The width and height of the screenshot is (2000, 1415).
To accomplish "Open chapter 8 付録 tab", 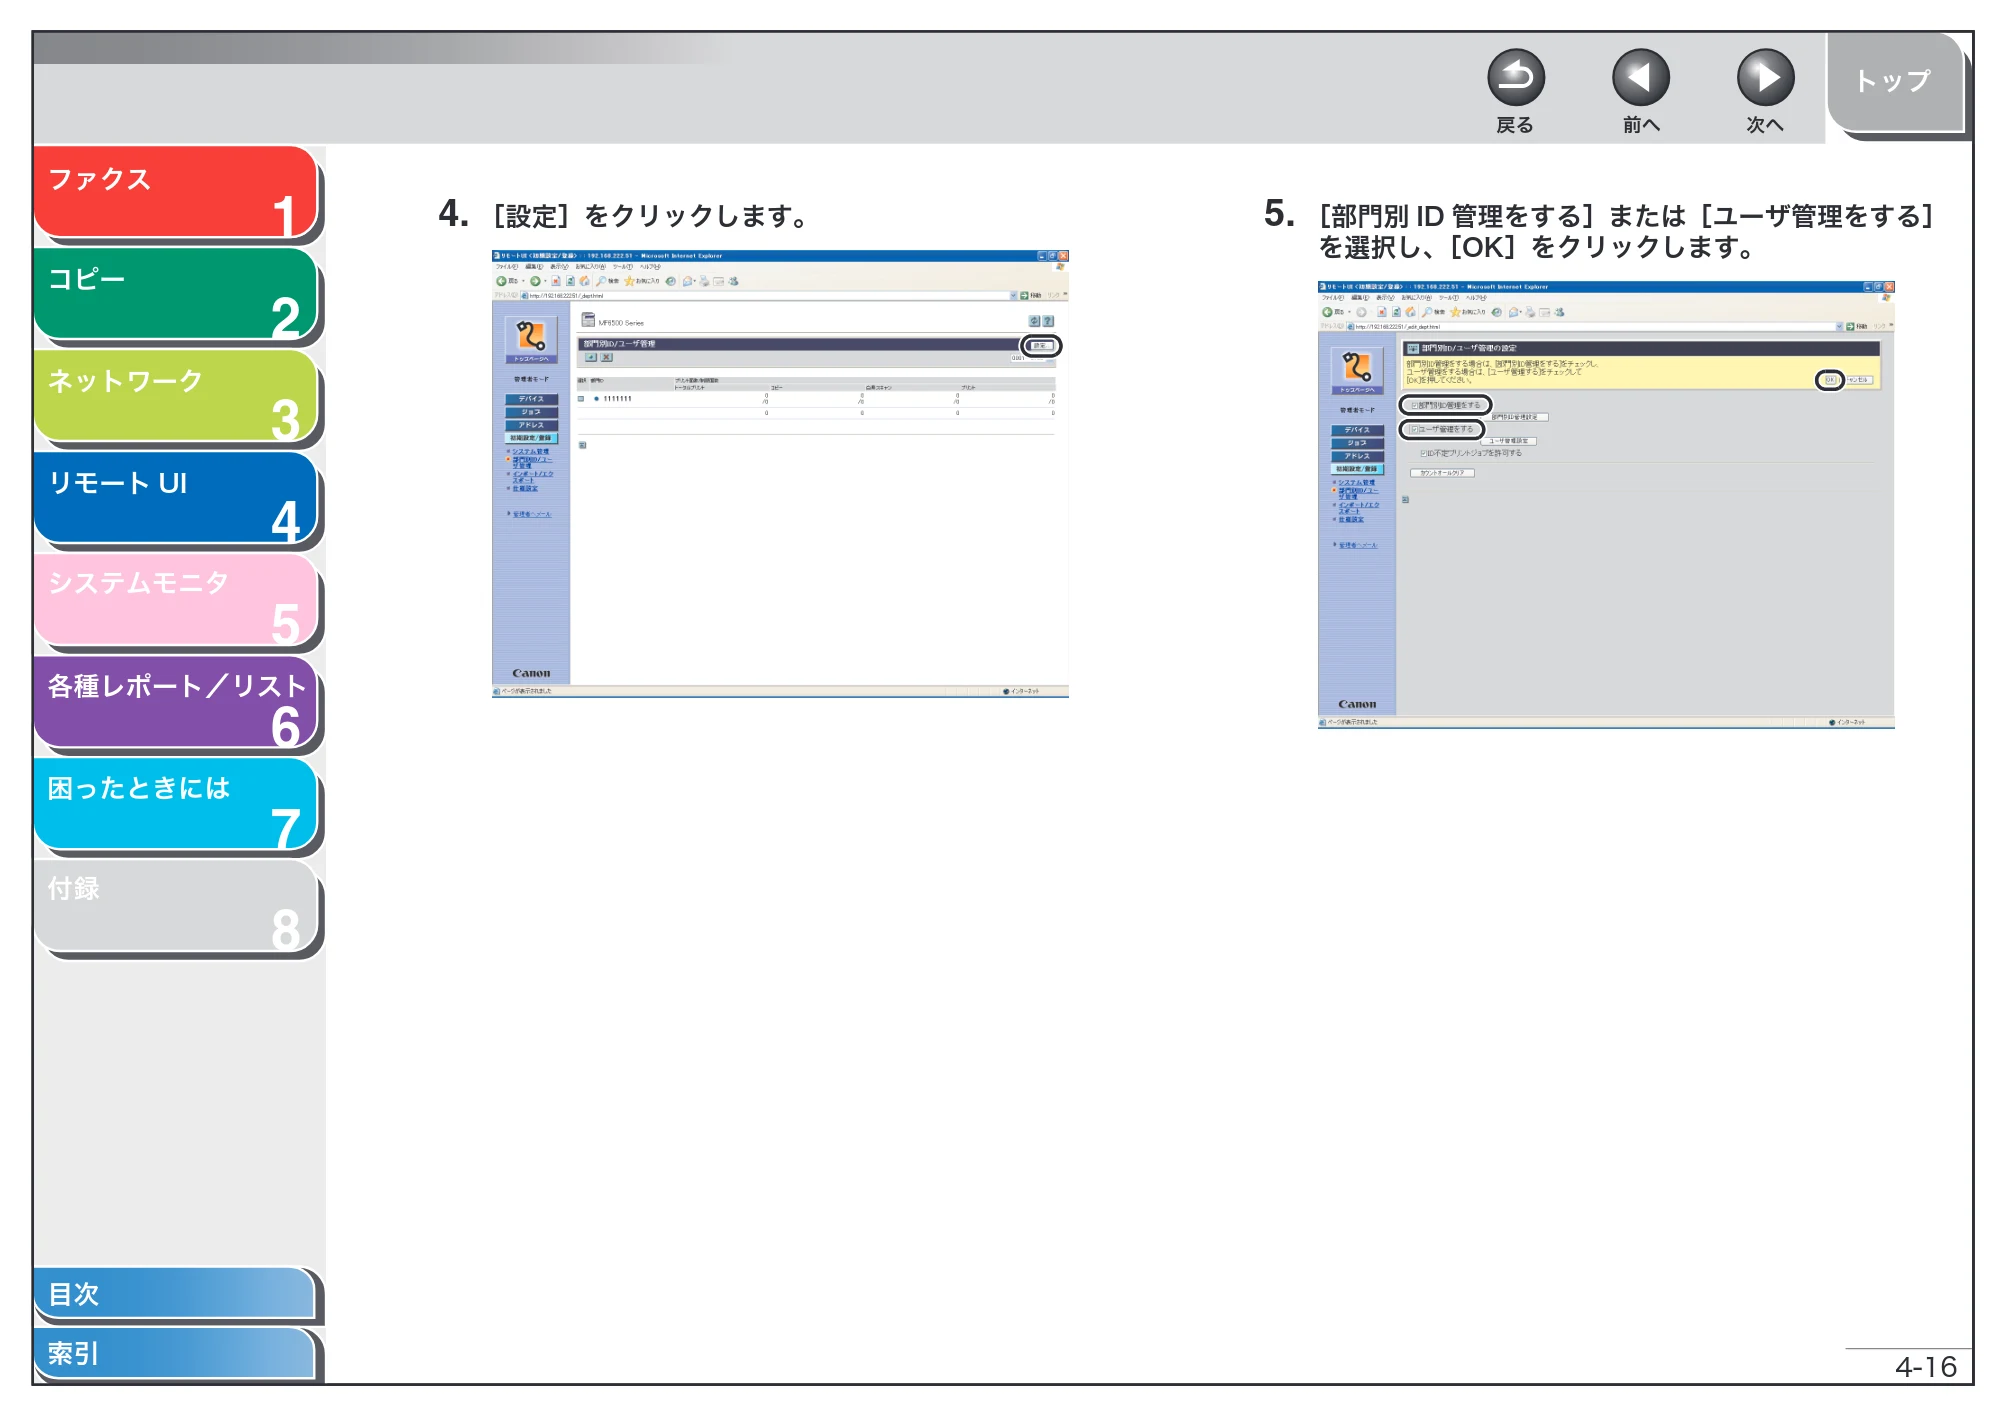I will click(x=176, y=906).
